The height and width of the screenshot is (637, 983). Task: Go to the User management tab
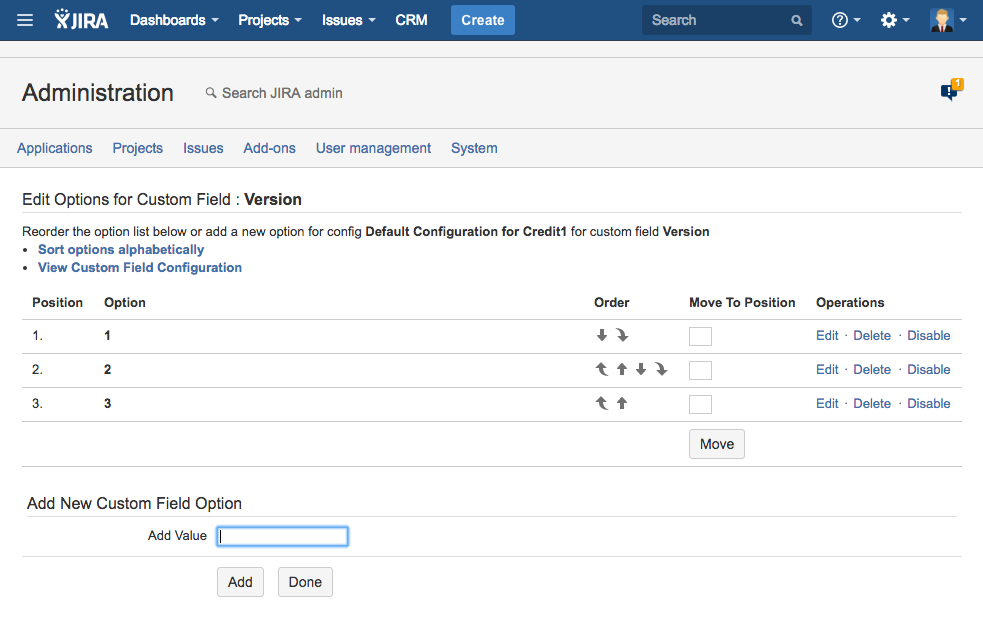(x=373, y=148)
